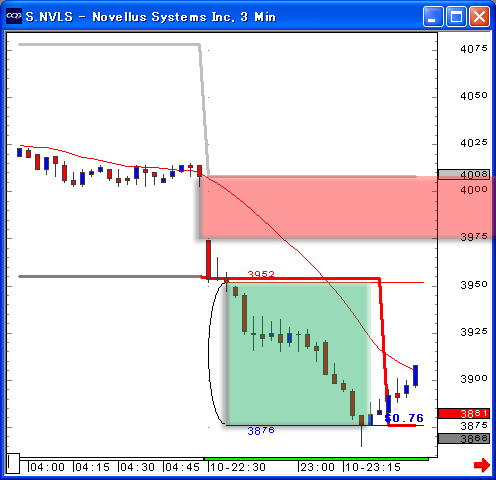Select the blue 3876 level label

coord(261,431)
